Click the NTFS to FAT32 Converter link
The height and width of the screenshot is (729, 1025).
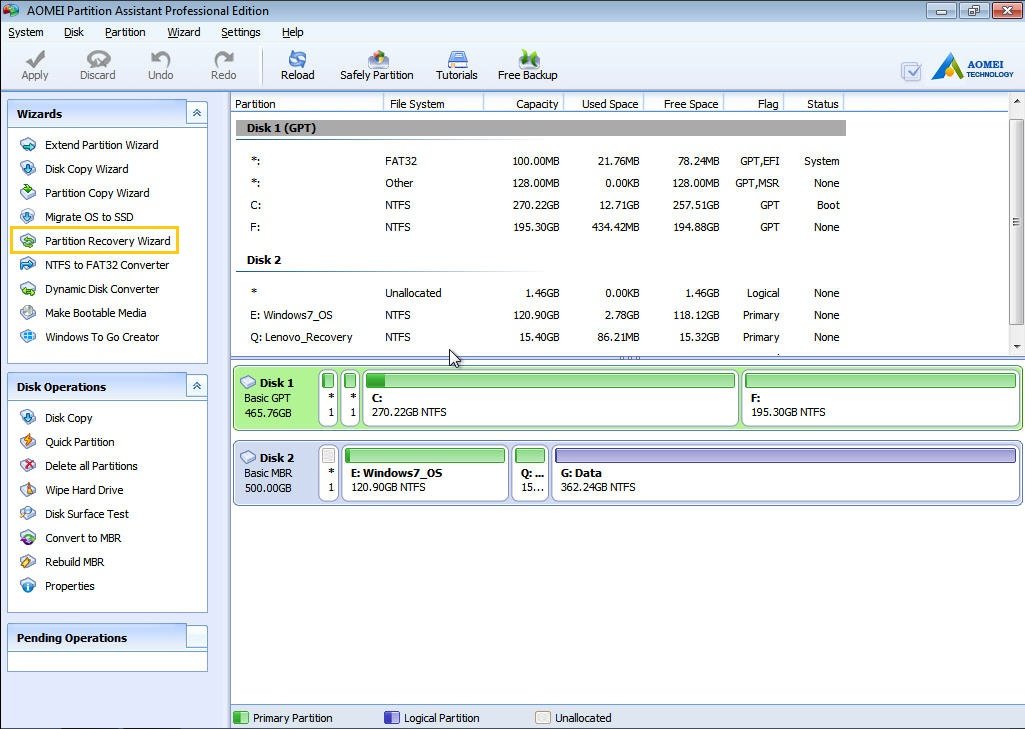106,265
